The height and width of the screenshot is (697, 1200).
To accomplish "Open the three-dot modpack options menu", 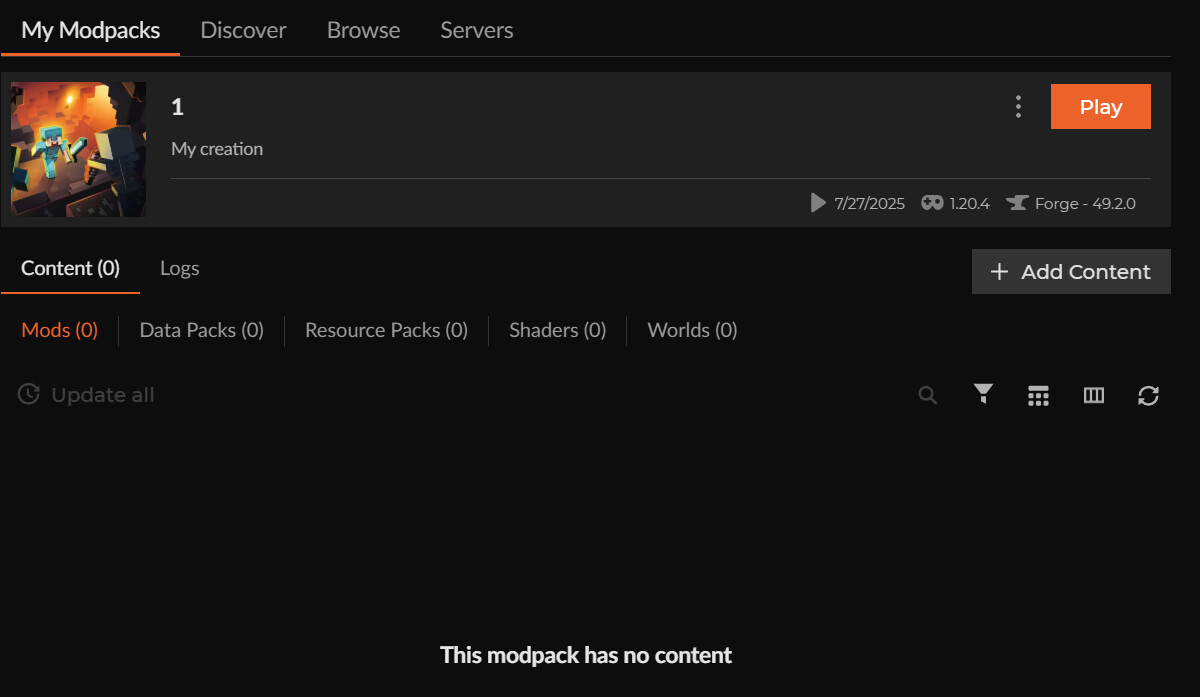I will click(1018, 107).
